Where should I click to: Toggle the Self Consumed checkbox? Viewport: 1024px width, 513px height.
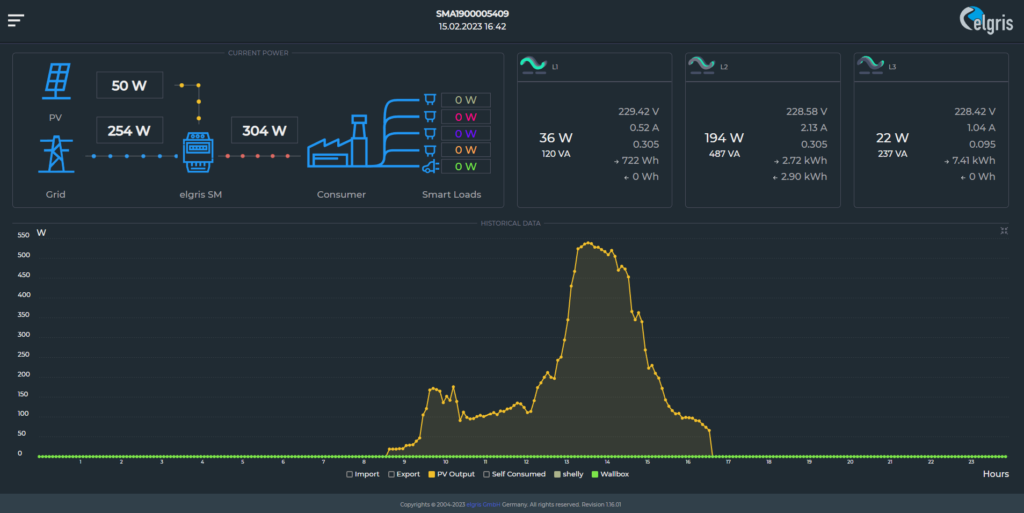(487, 474)
